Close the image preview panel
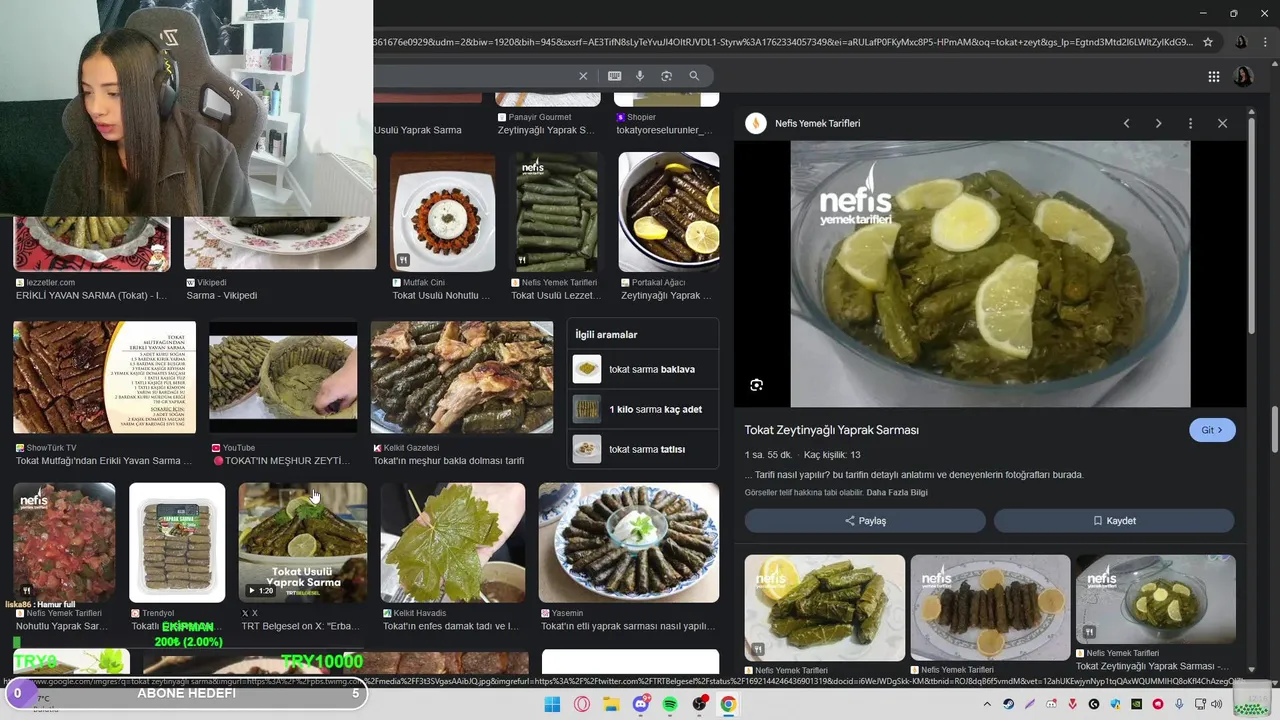Image resolution: width=1280 pixels, height=720 pixels. point(1222,123)
